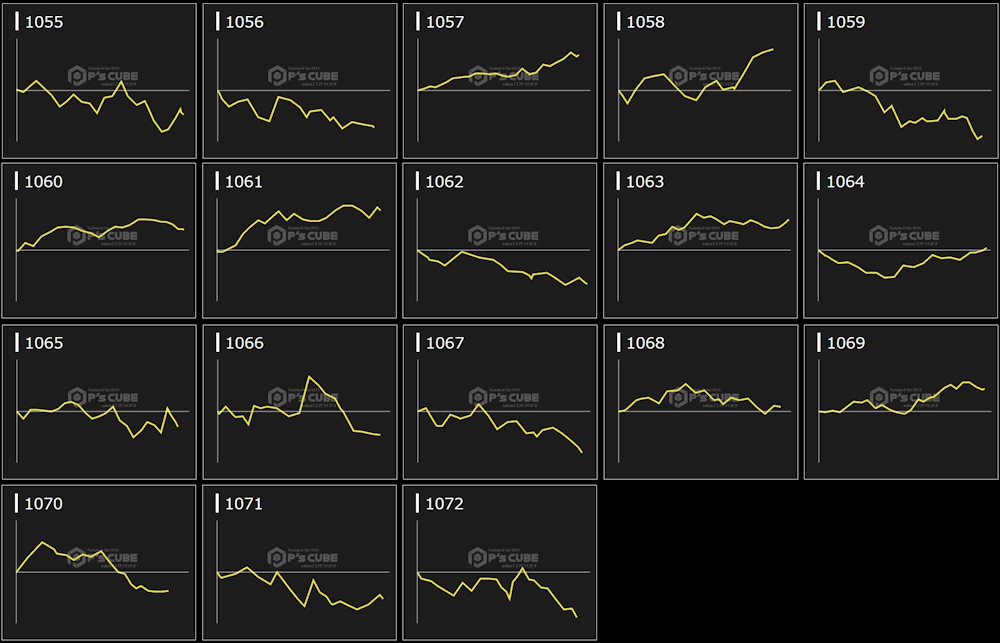Select the 1063 chart thumbnail
This screenshot has height=643, width=1000.
coord(700,241)
